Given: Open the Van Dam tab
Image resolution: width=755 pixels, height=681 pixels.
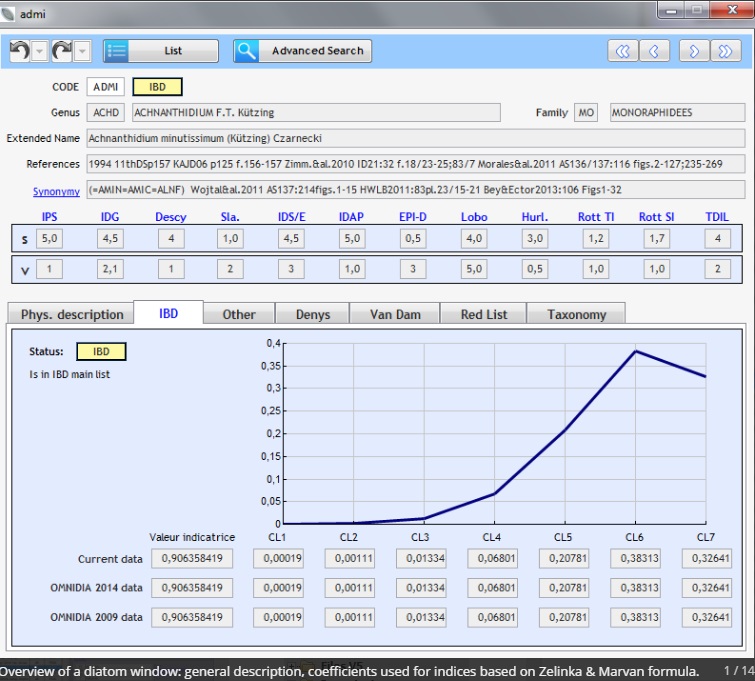Looking at the screenshot, I should (395, 314).
